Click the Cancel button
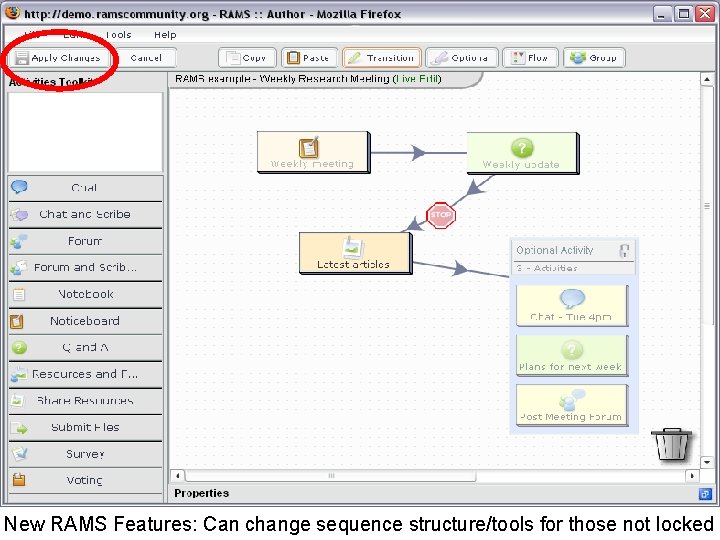Screen dimensions: 720x540 [x=146, y=58]
